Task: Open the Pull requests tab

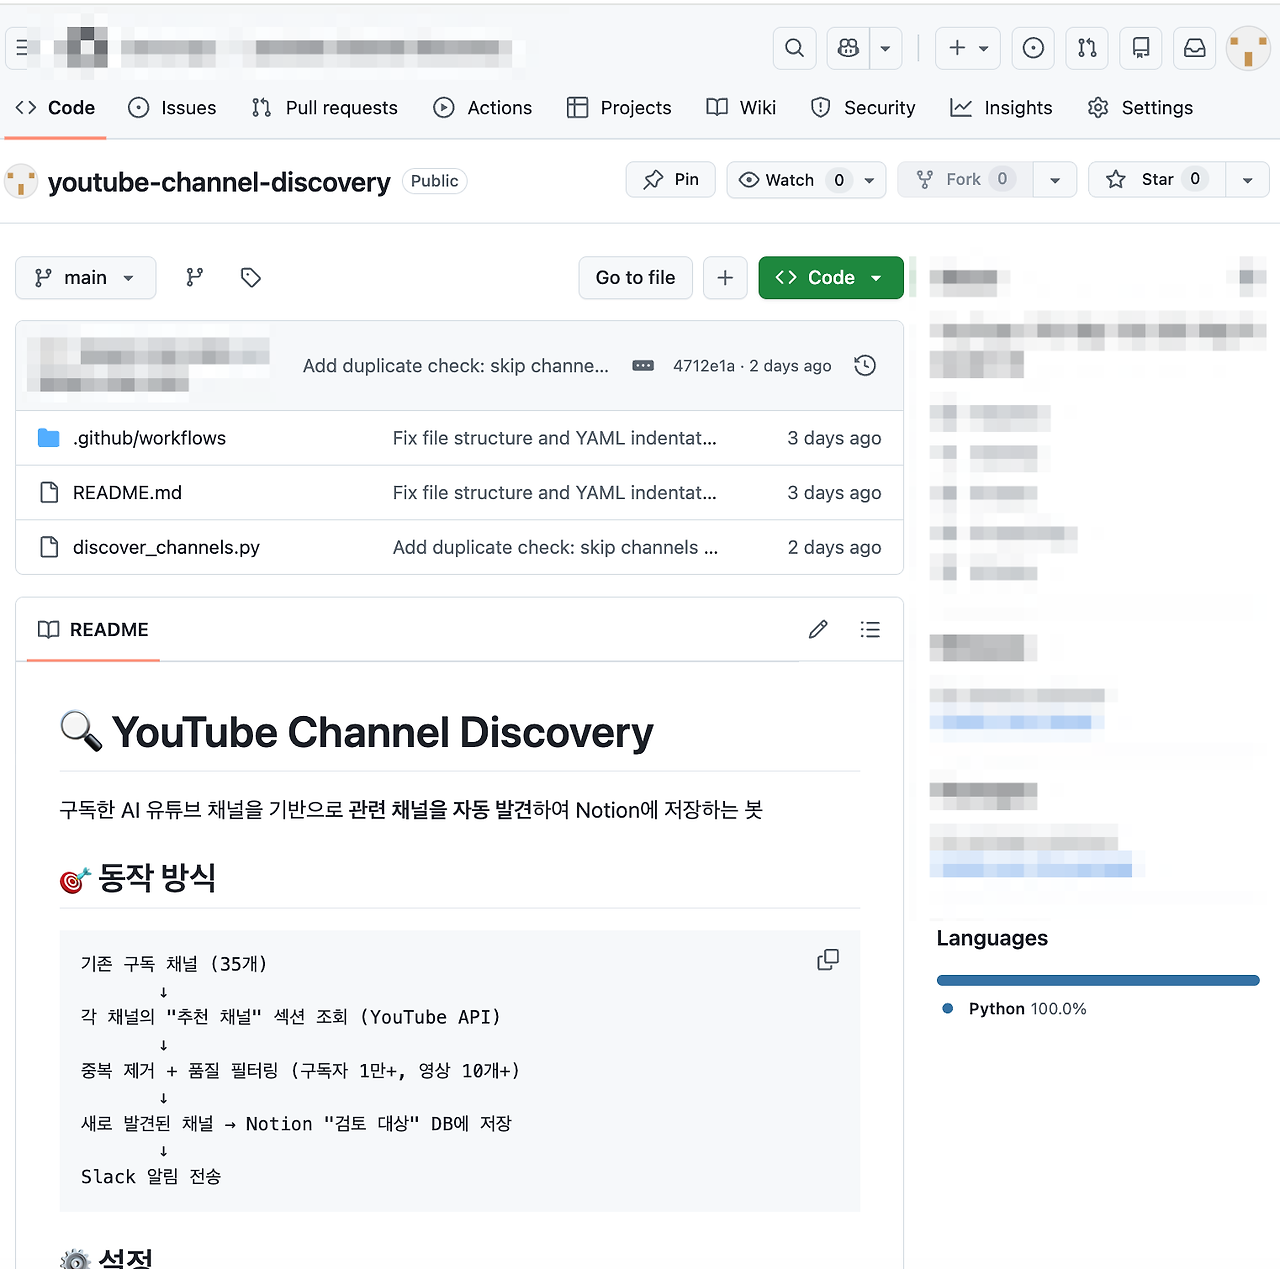Action: [325, 108]
